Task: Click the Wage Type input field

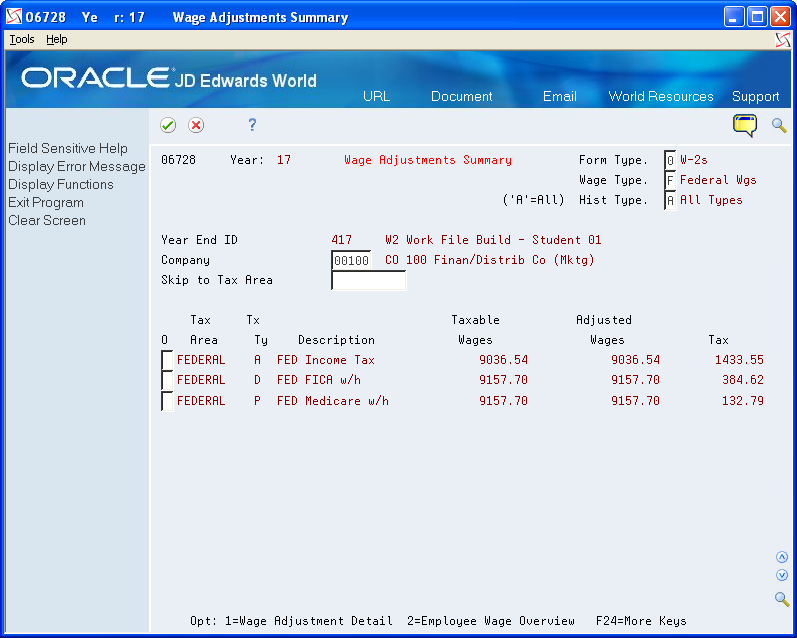Action: (x=670, y=180)
